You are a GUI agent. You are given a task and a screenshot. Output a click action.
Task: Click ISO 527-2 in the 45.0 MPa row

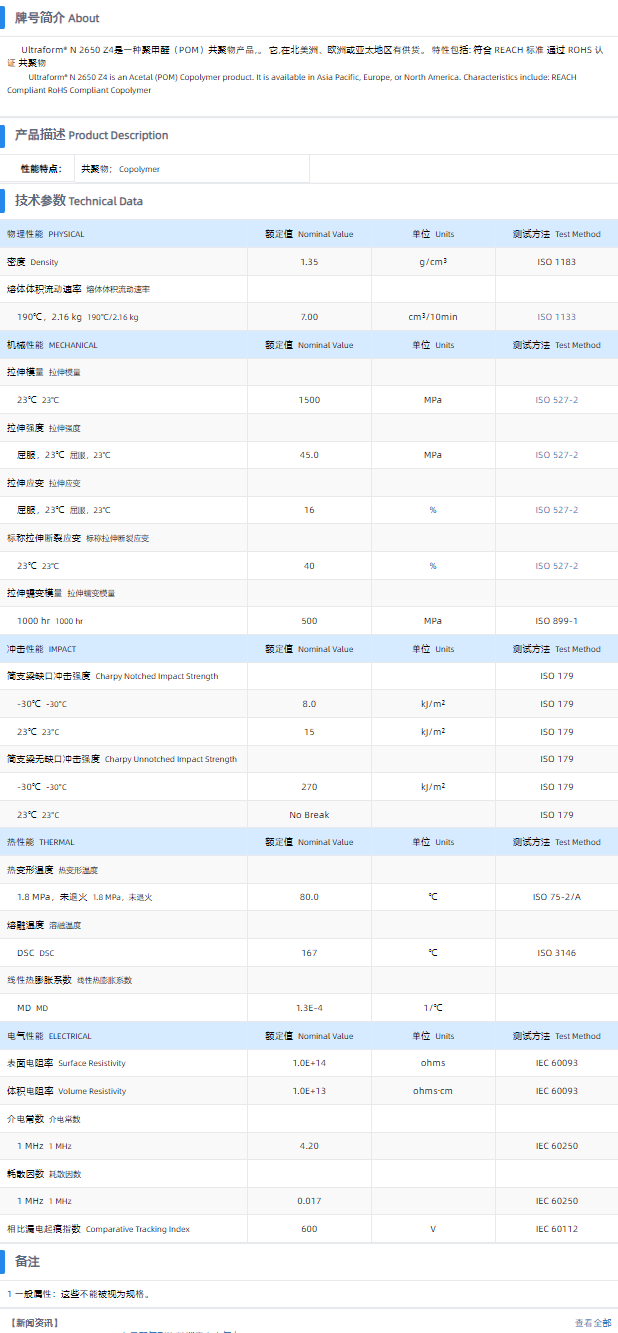556,455
